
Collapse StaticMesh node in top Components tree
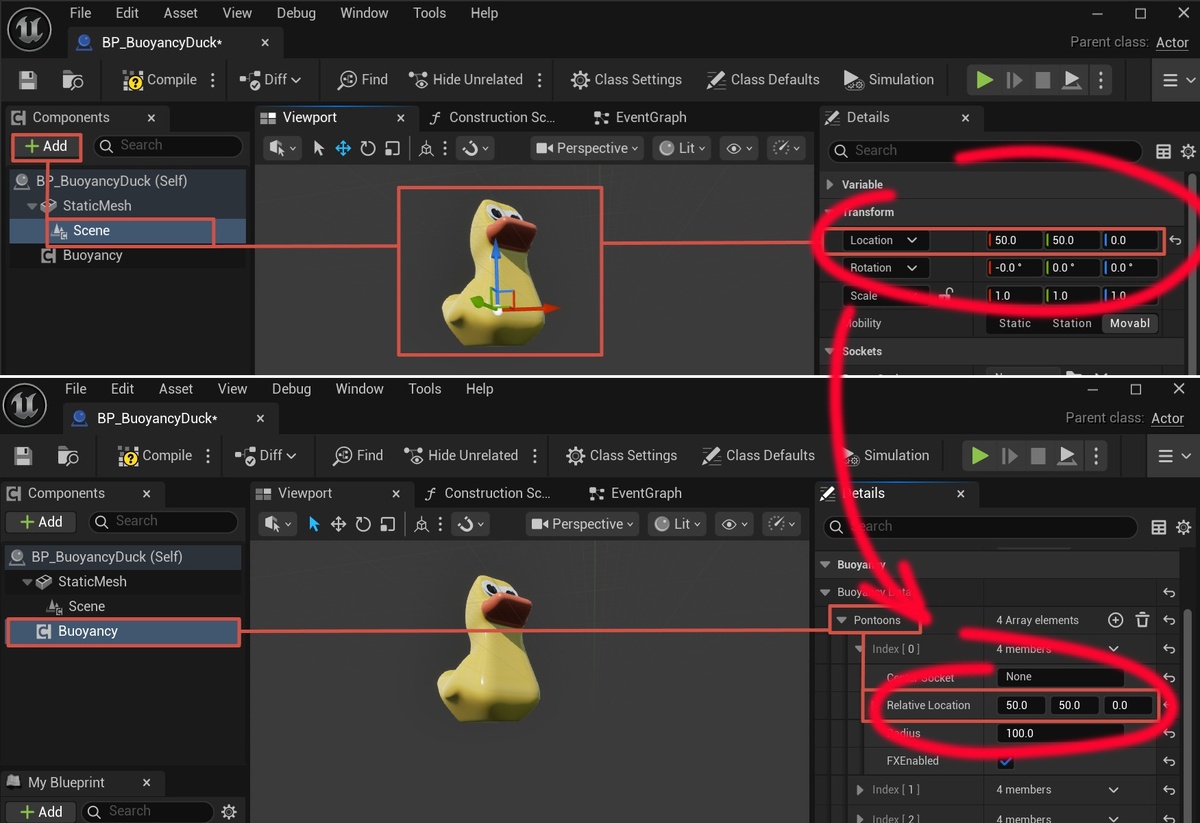(x=33, y=206)
